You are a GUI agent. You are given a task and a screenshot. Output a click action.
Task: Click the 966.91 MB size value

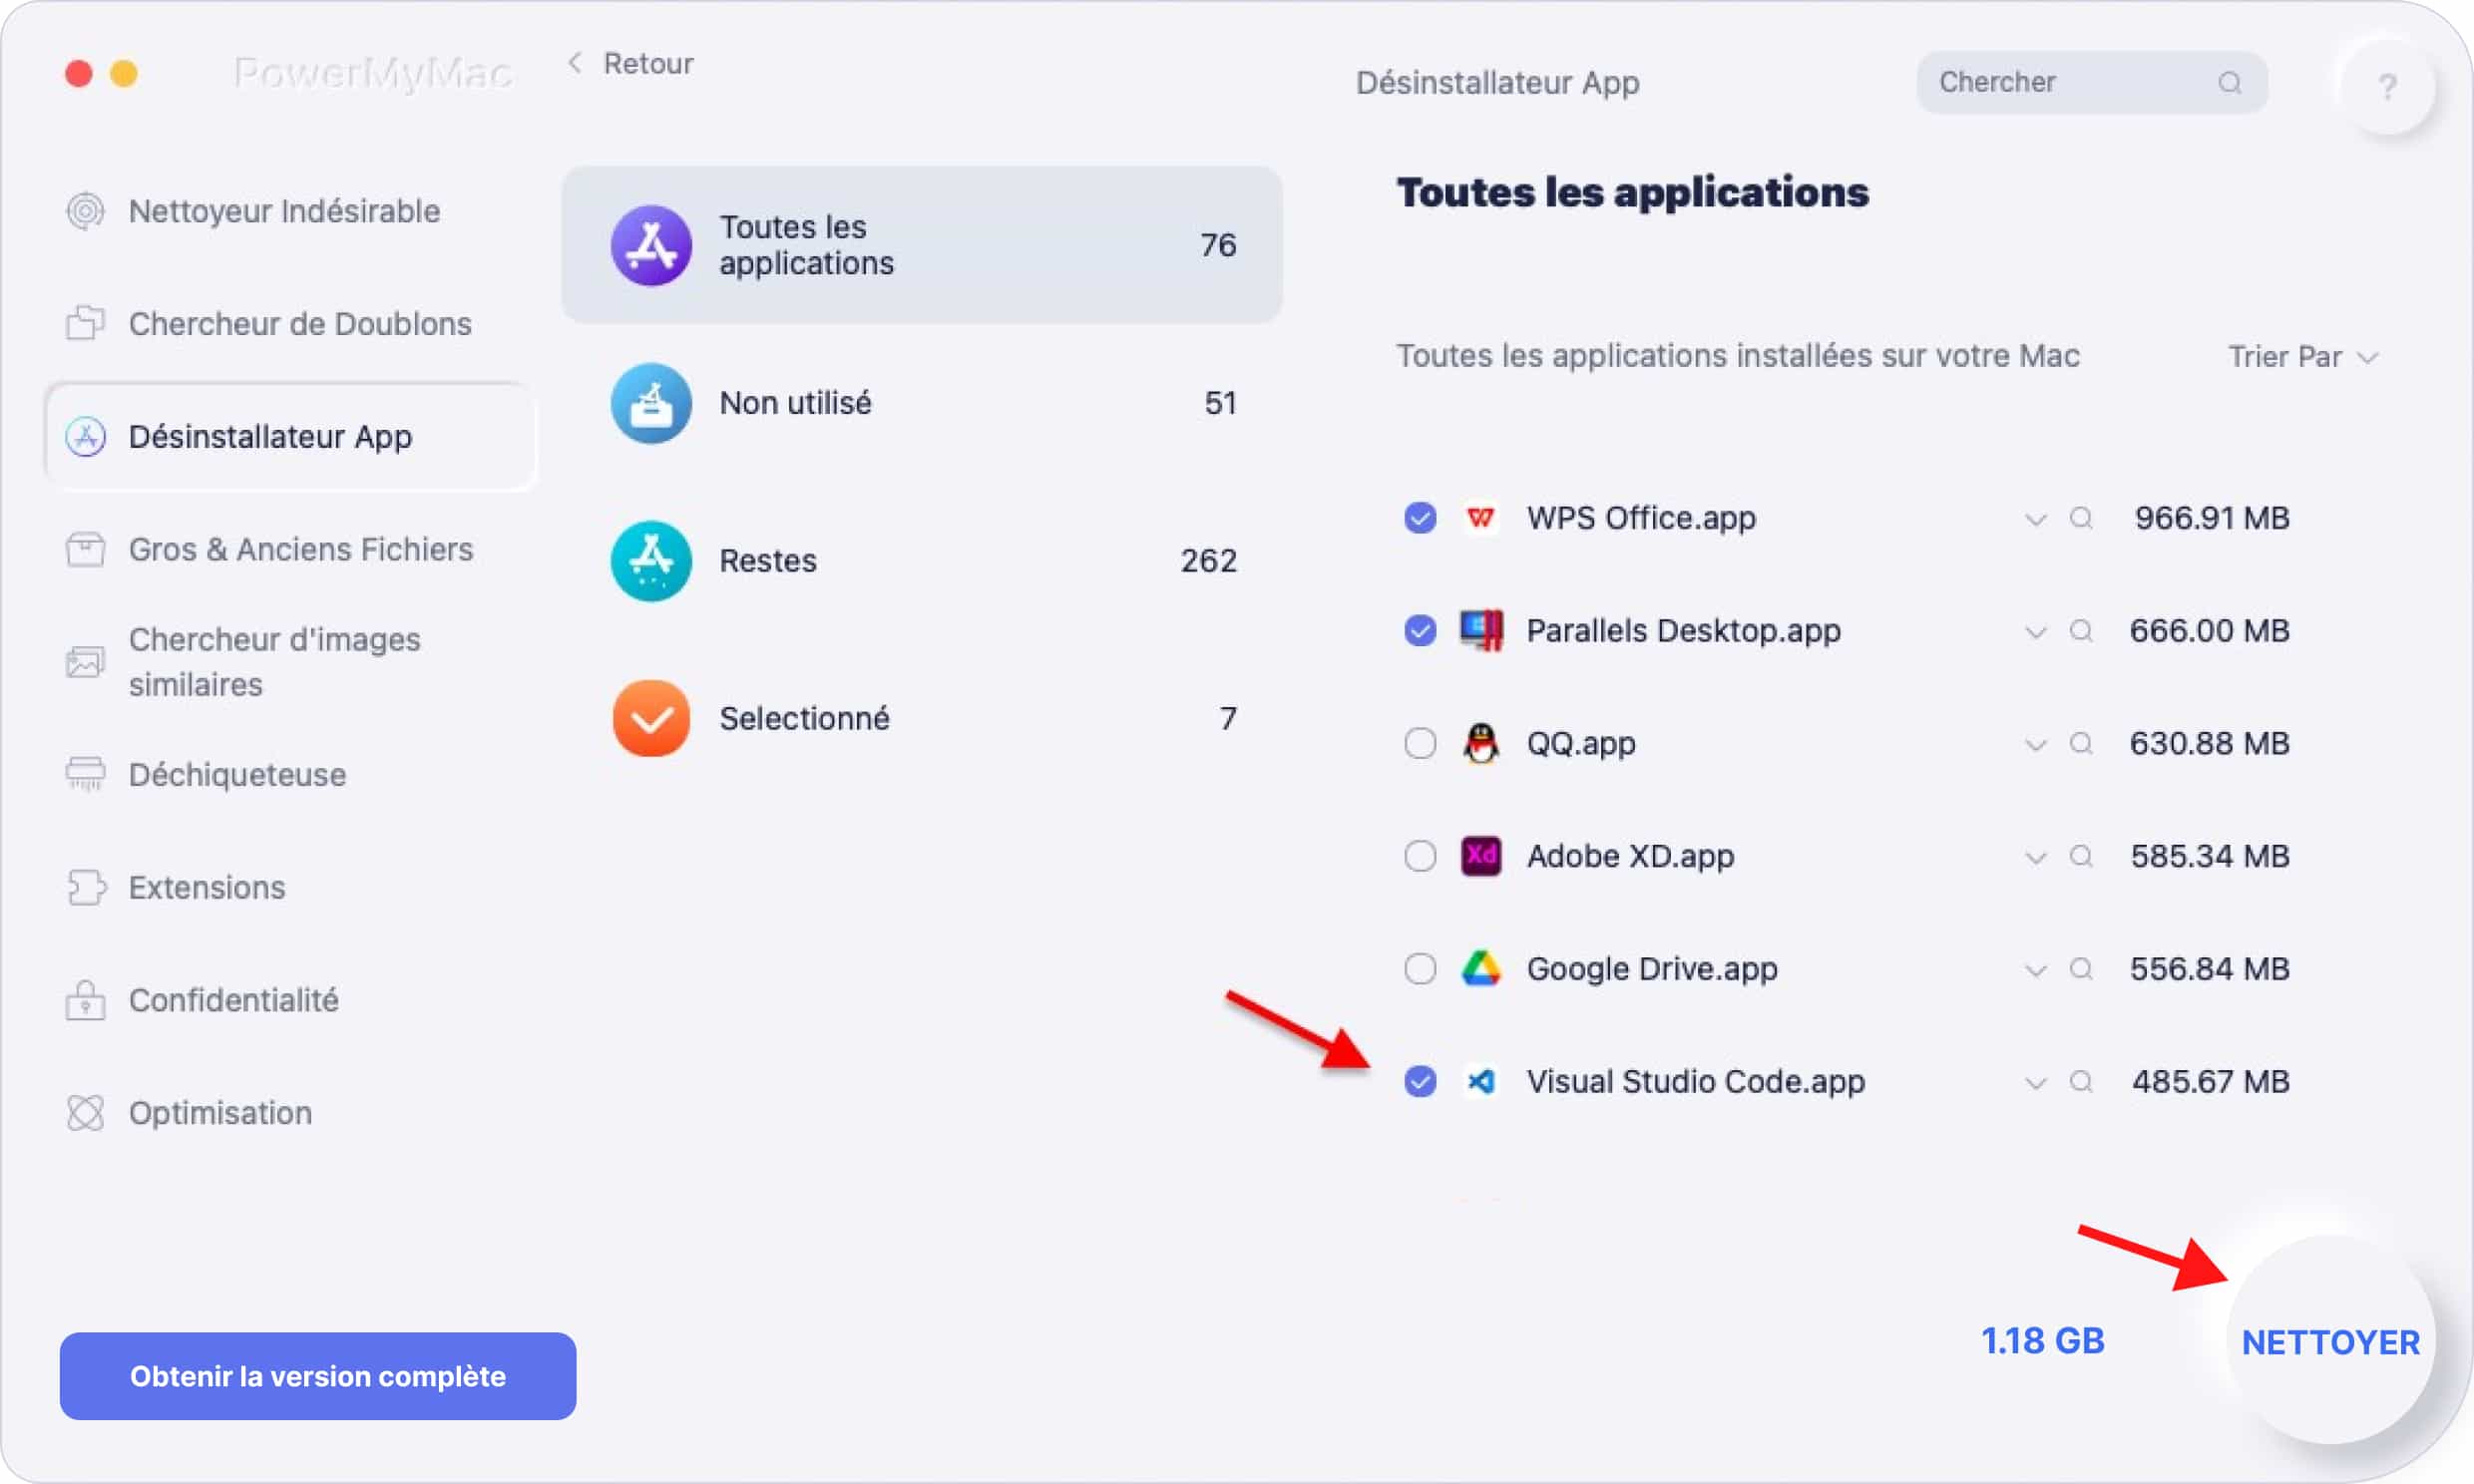tap(2212, 518)
